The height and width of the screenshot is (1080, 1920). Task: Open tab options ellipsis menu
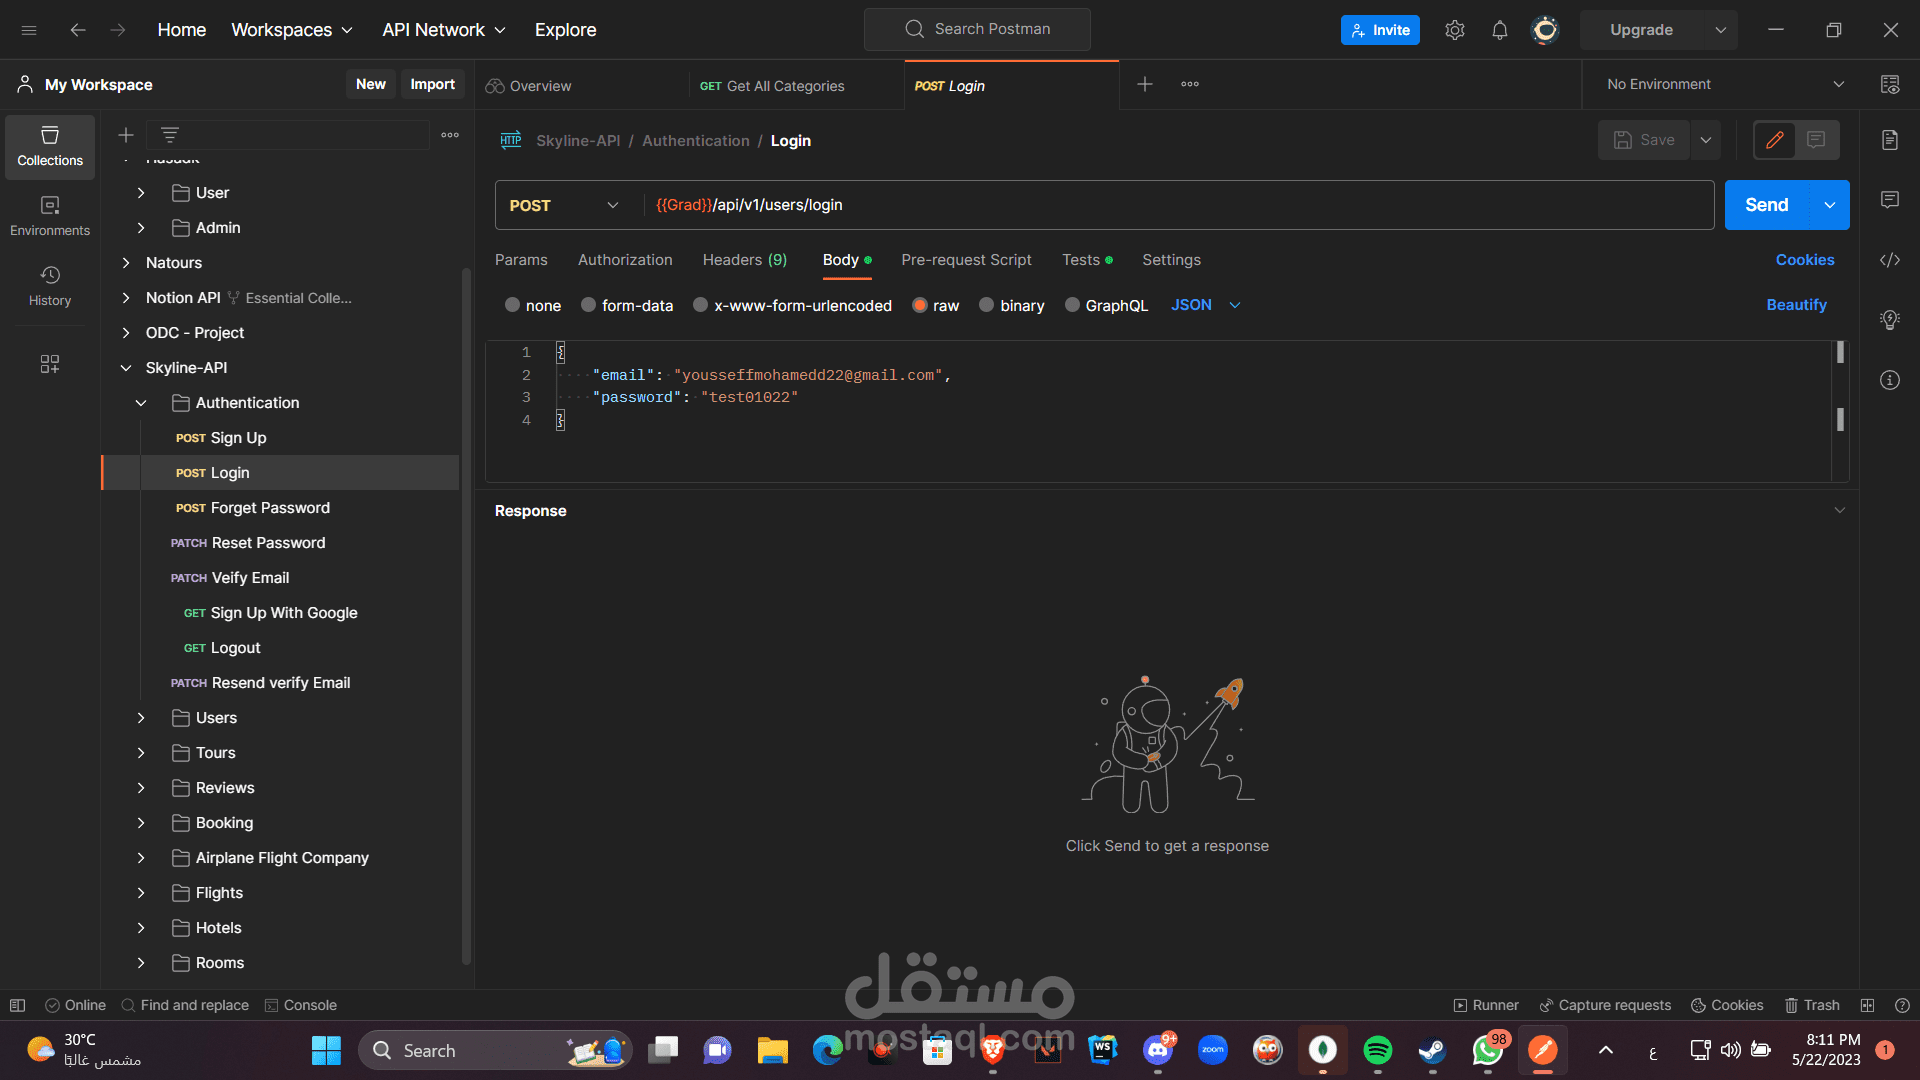pyautogui.click(x=1190, y=84)
